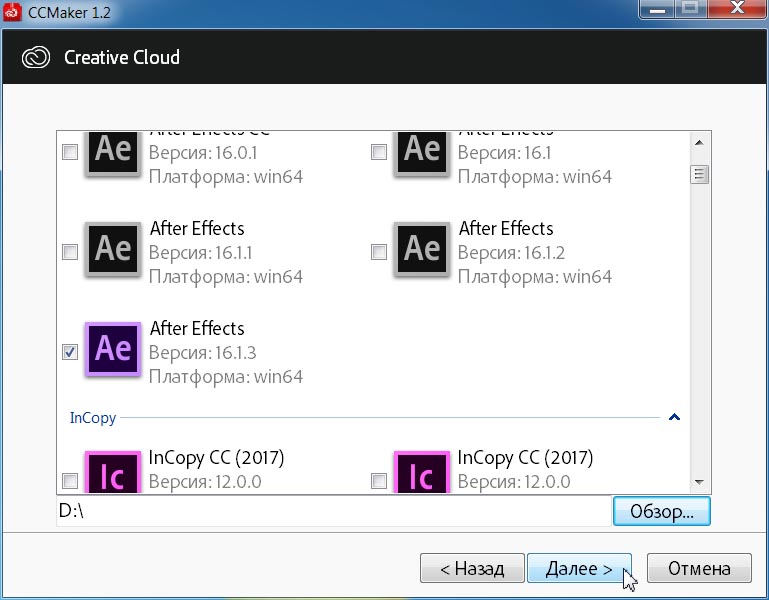
Task: Uncheck After Effects version 16.1.3 checkbox
Action: [70, 352]
